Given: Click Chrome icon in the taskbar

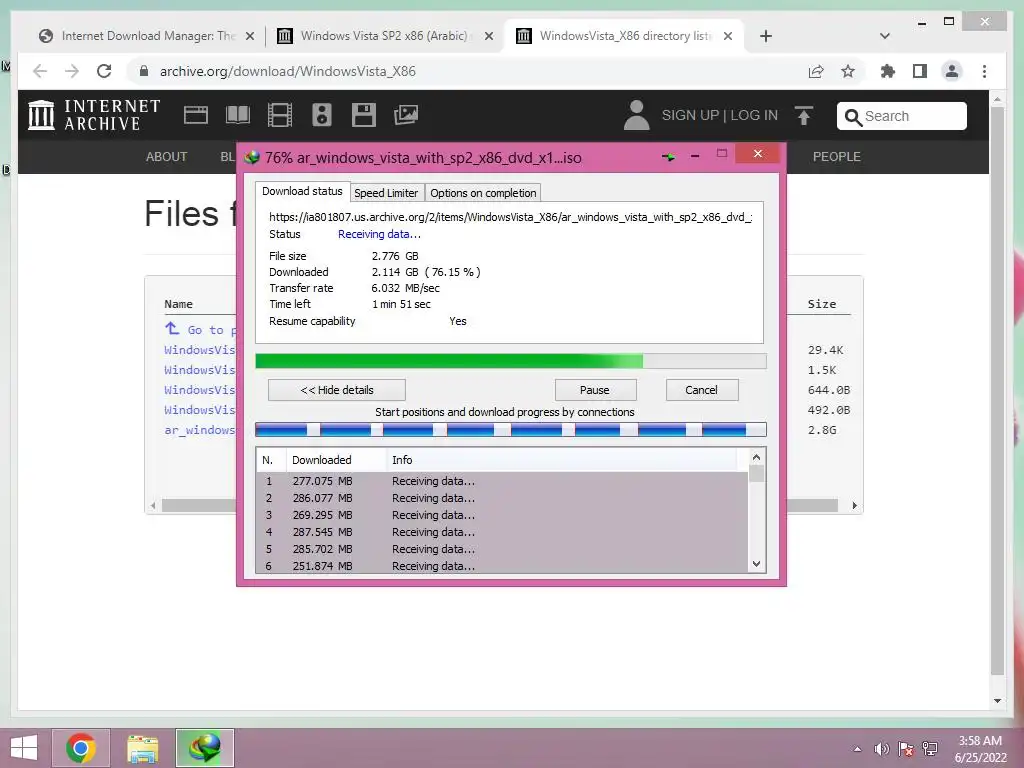Looking at the screenshot, I should [x=81, y=748].
